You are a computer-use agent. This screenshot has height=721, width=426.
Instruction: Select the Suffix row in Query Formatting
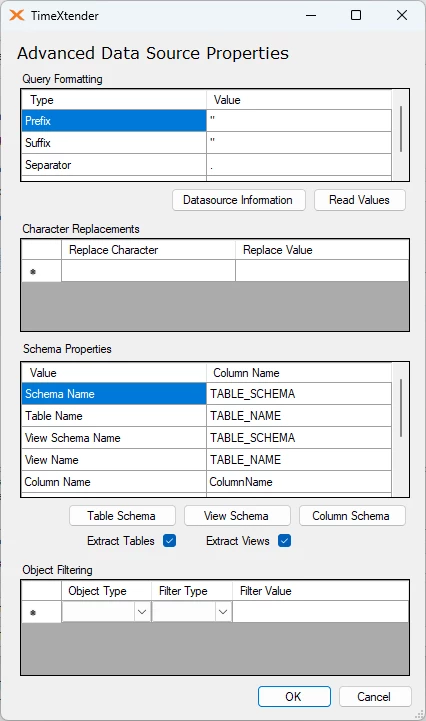click(x=207, y=143)
